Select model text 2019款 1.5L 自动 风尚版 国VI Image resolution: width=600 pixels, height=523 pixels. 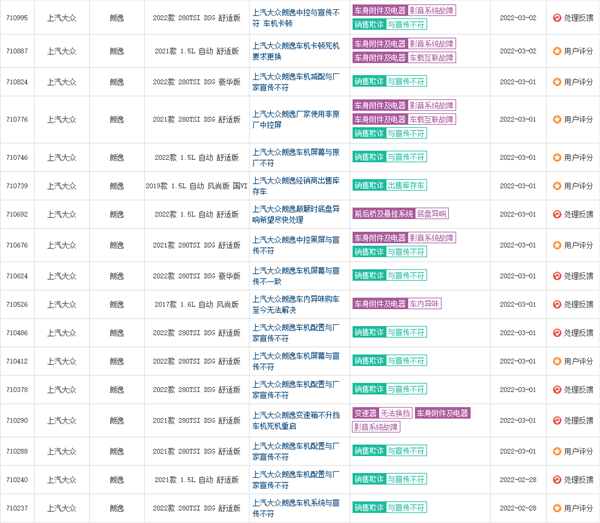coord(196,186)
